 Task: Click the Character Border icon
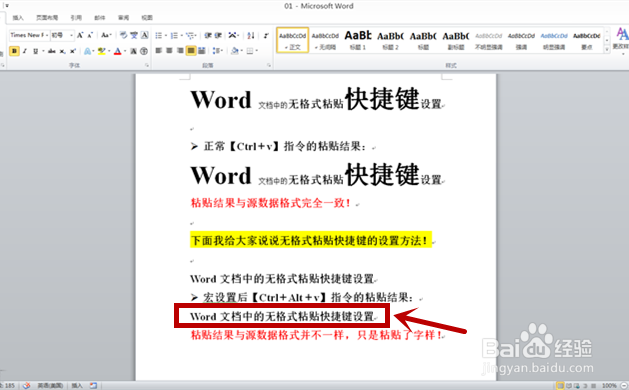coord(144,35)
